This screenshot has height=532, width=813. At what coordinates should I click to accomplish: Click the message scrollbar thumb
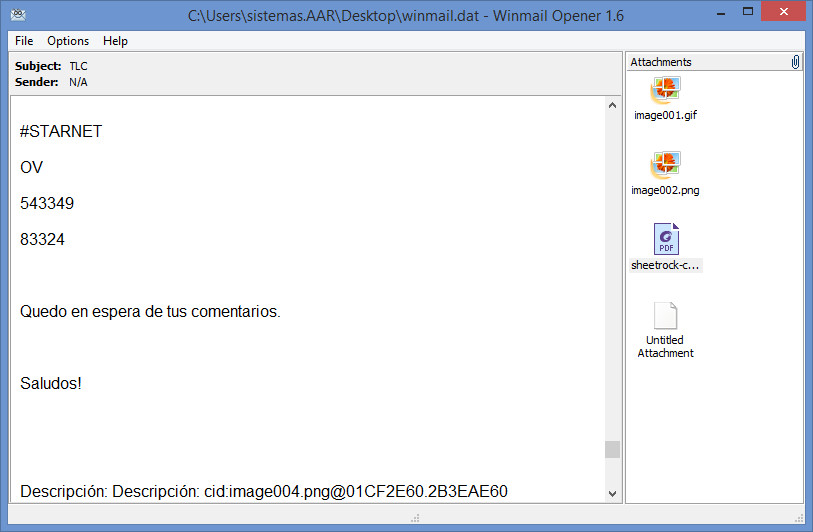pyautogui.click(x=612, y=450)
